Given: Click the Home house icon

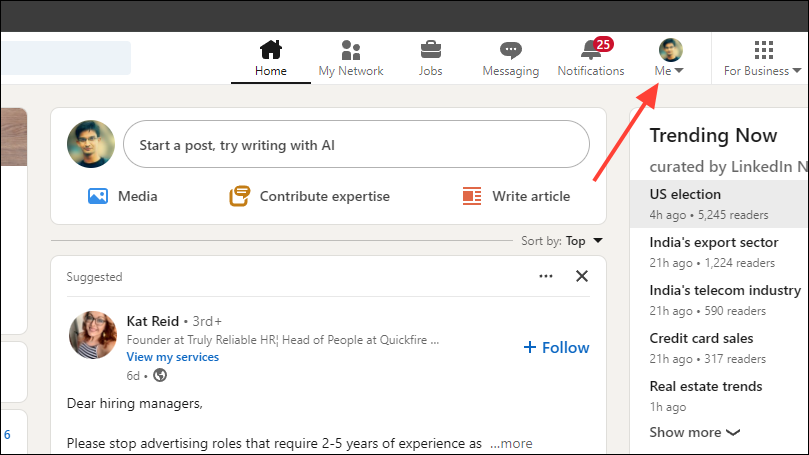Looking at the screenshot, I should click(x=271, y=50).
